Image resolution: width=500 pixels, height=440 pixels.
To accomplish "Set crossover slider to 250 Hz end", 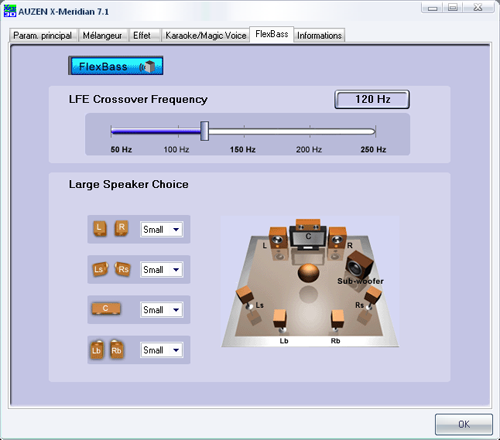I will tap(375, 131).
